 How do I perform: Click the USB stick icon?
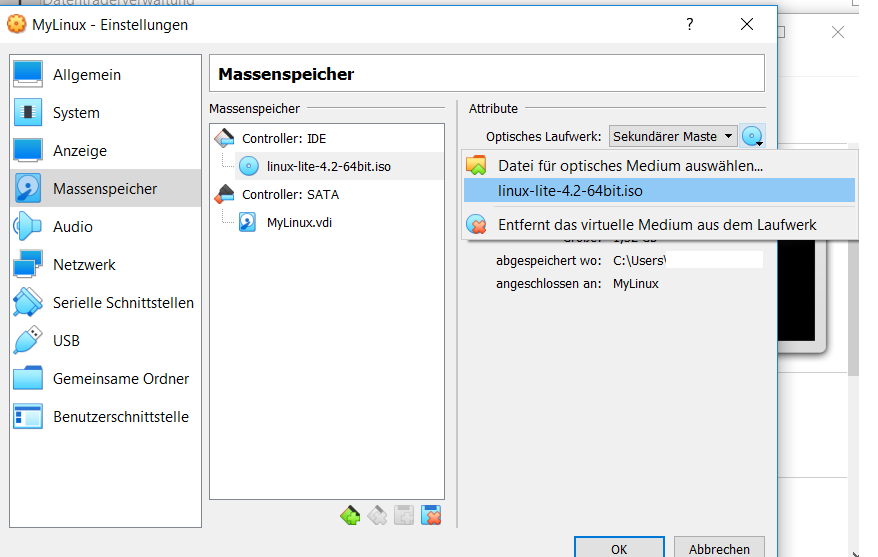27,340
